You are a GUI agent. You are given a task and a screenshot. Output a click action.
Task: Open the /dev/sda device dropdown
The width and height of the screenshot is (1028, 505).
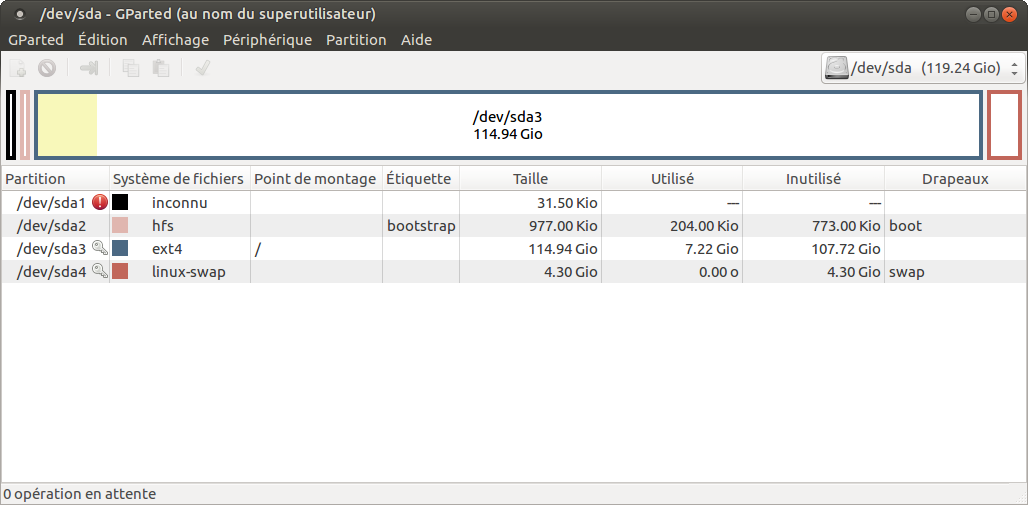[923, 68]
